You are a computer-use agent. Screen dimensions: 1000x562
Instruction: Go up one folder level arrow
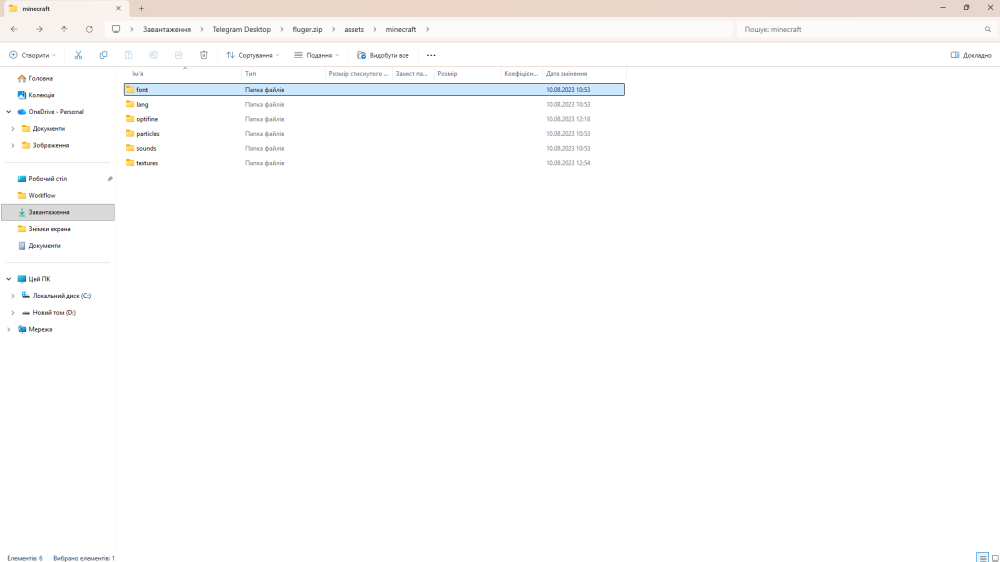click(64, 29)
